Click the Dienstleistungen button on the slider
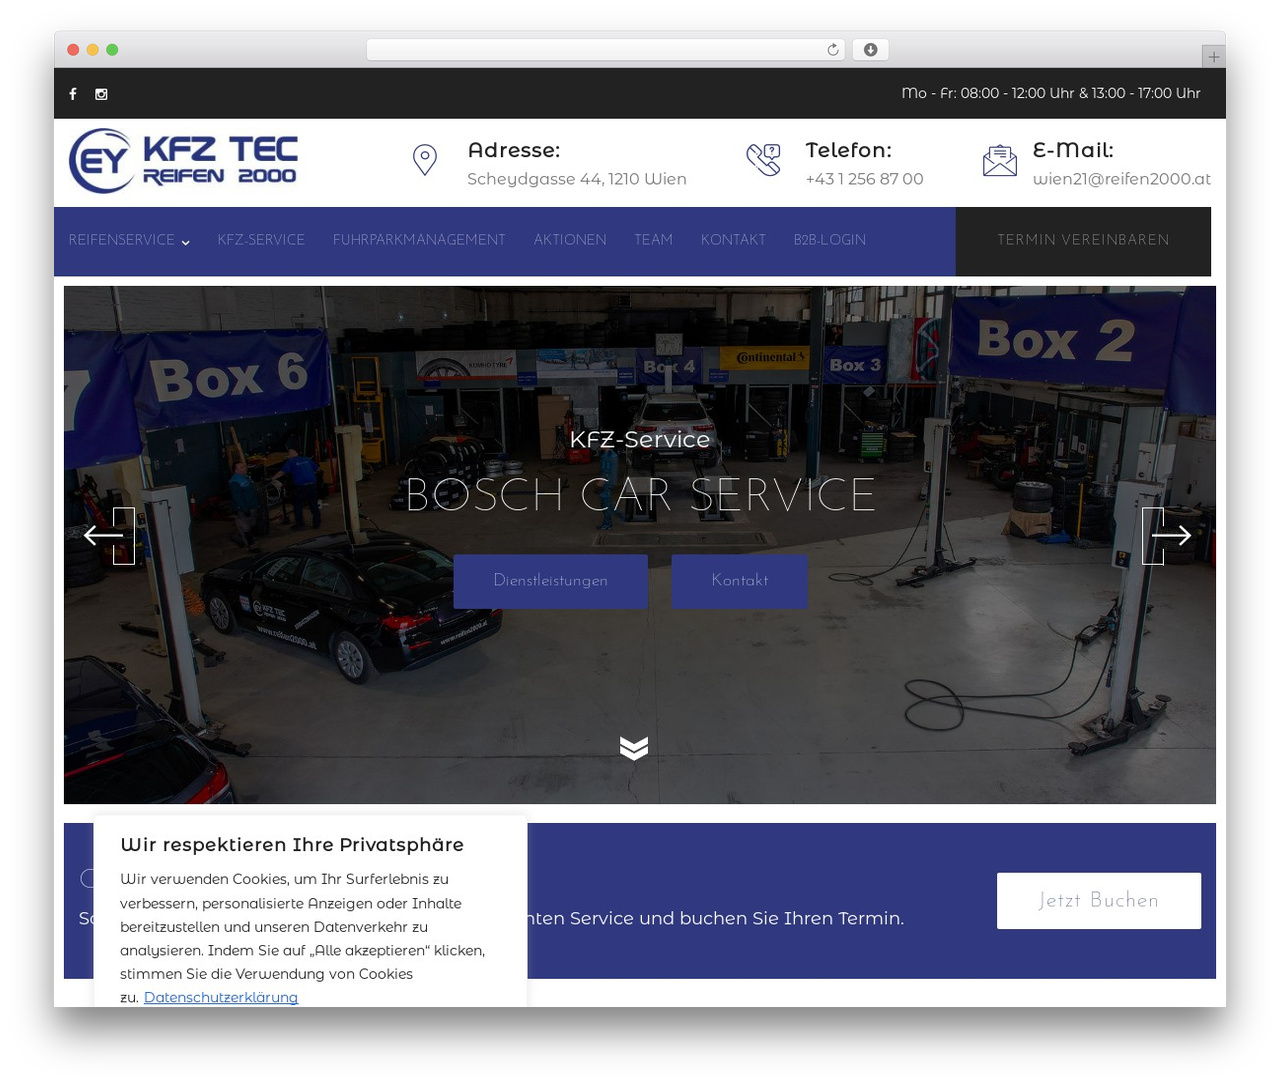This screenshot has width=1280, height=1084. (x=551, y=581)
